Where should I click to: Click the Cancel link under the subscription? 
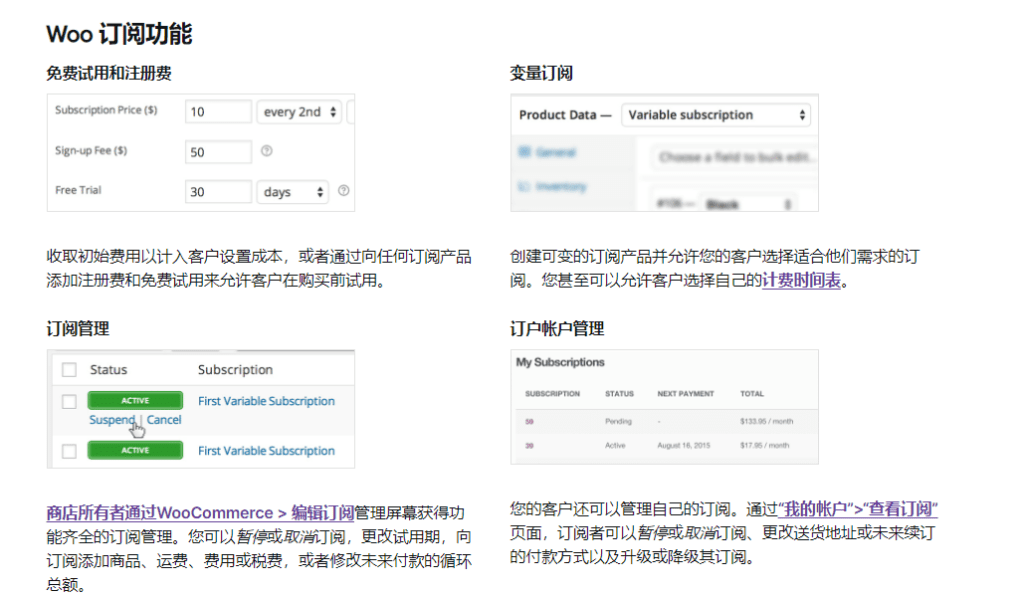(164, 420)
